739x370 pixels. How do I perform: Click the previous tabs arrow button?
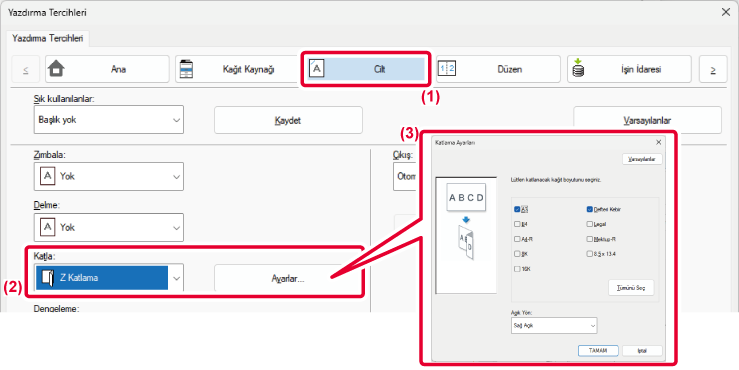[25, 69]
